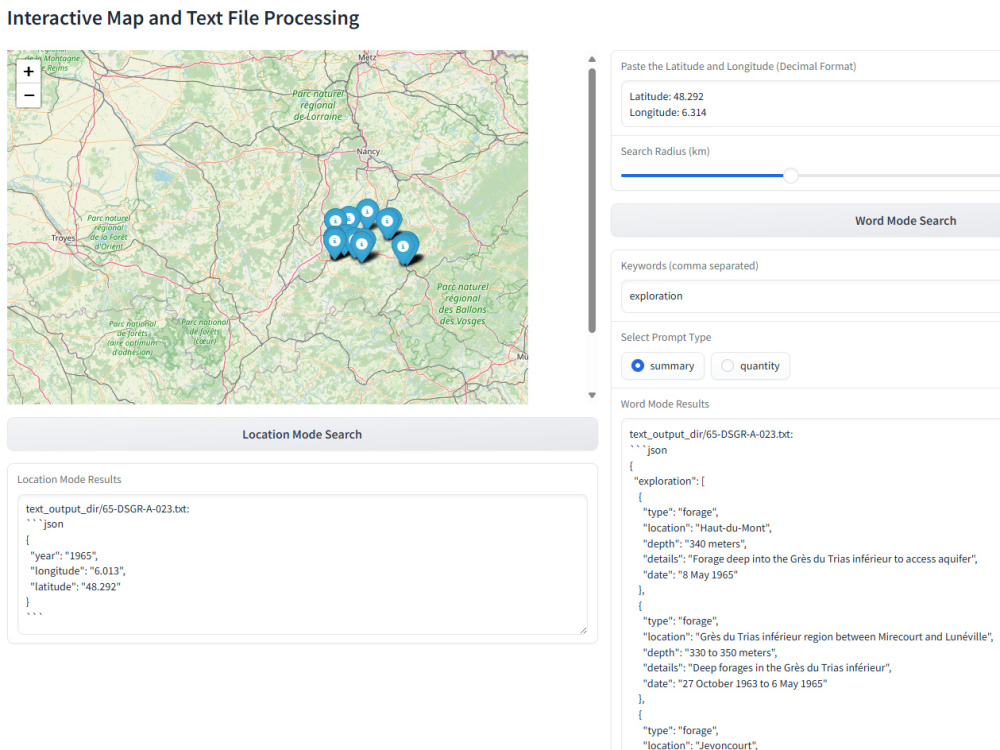Click the "latitude": "48.292" result line
Viewport: 1000px width, 750px height.
[x=75, y=587]
